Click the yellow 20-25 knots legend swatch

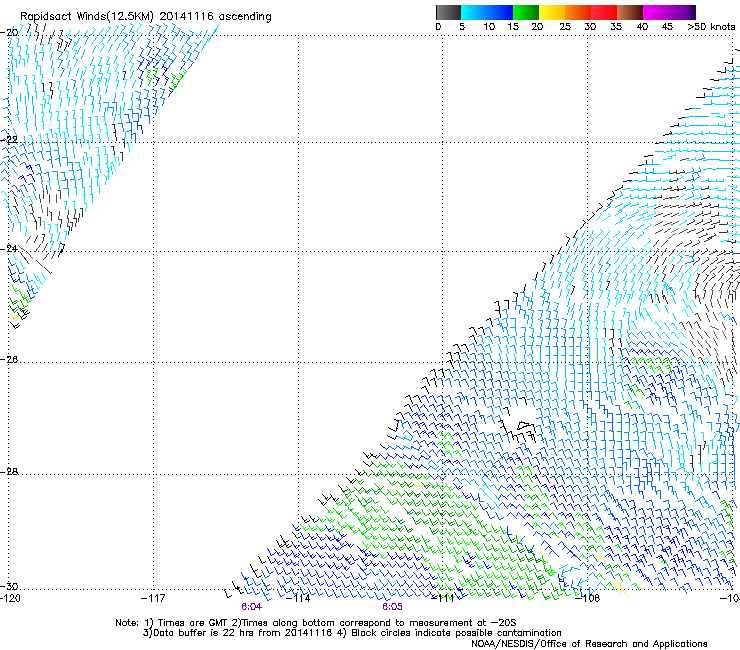tap(552, 12)
